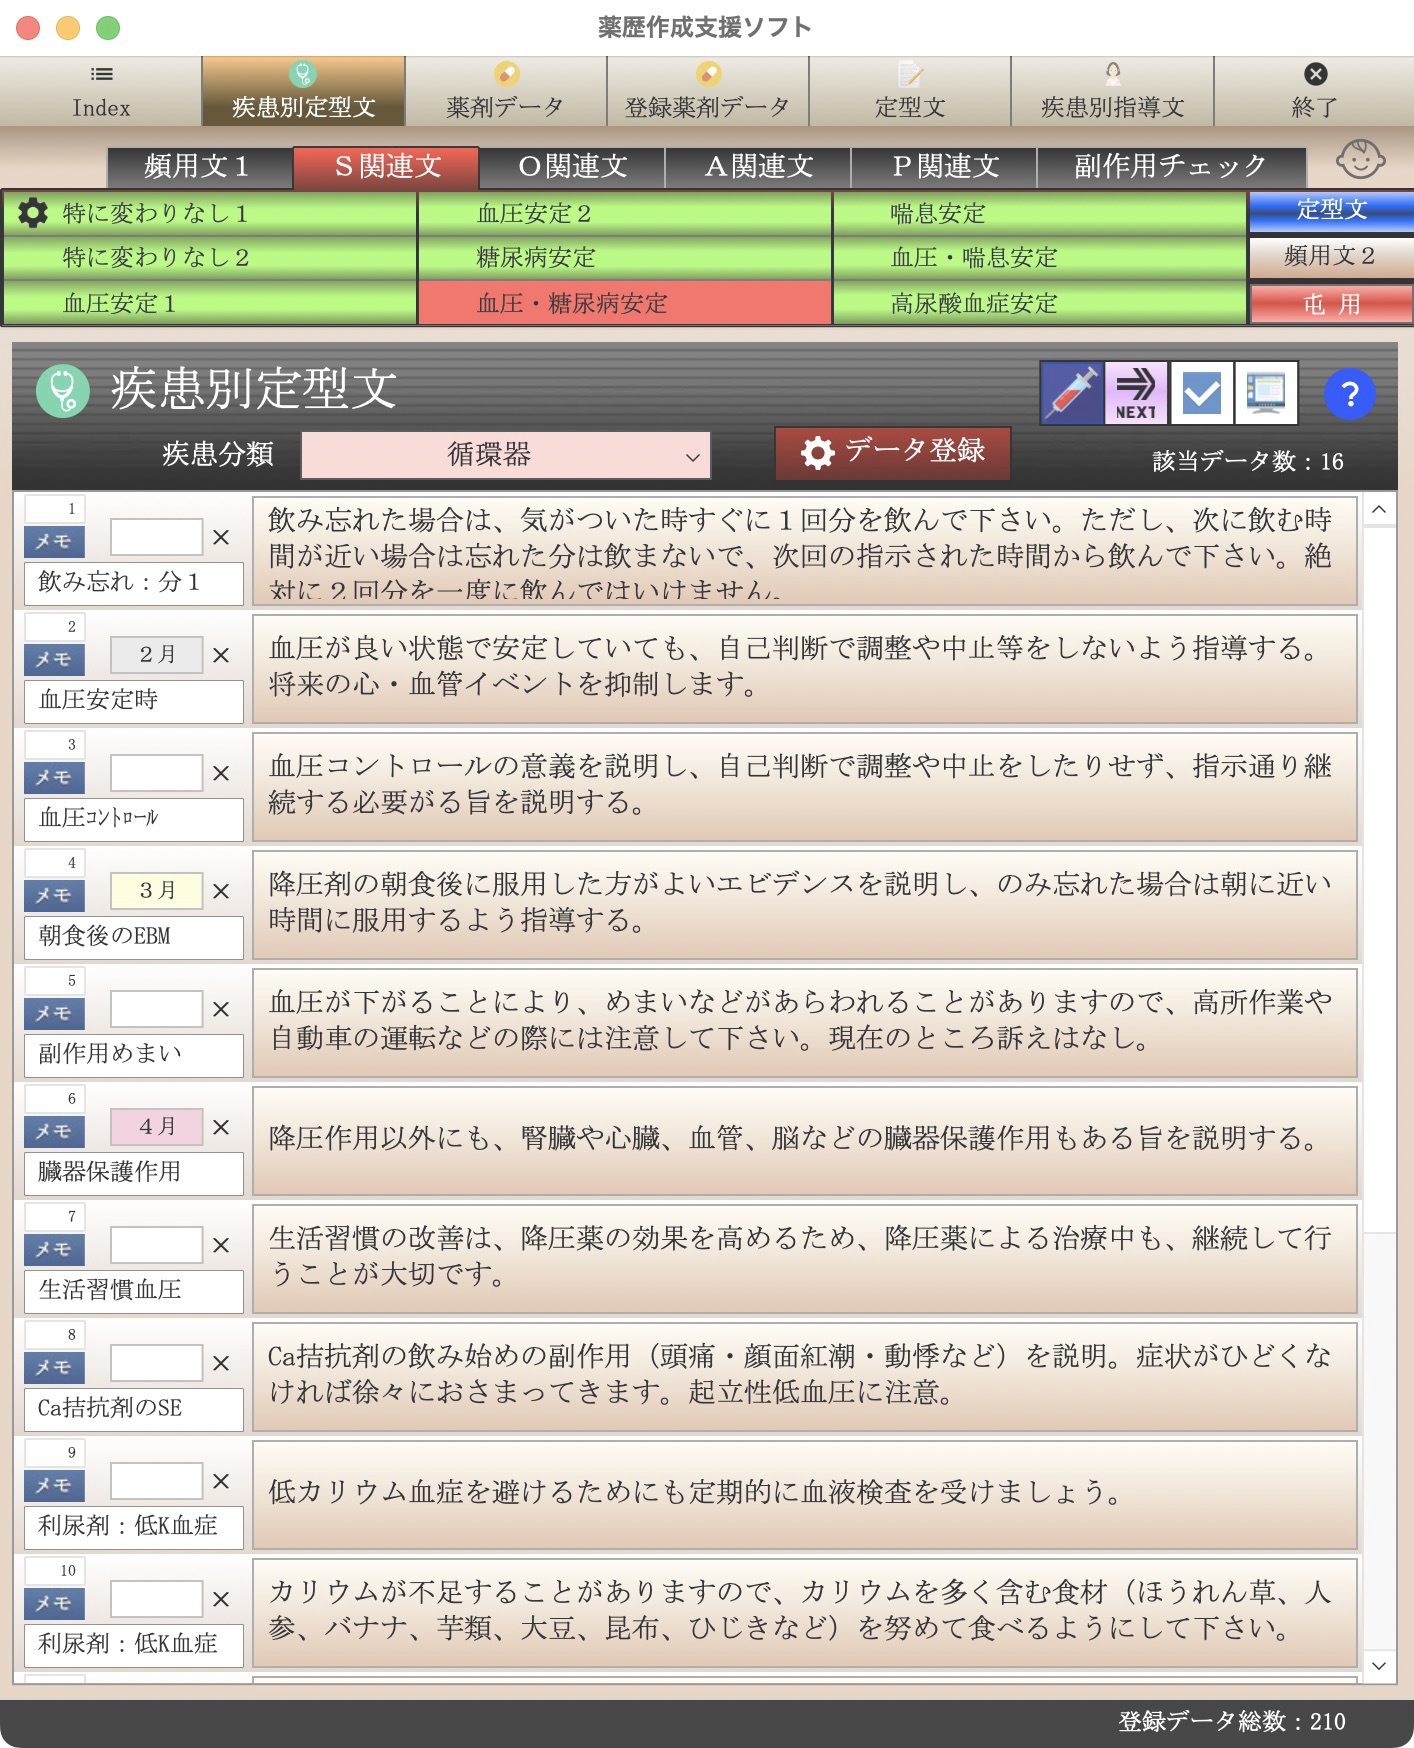The height and width of the screenshot is (1748, 1414).
Task: Open the メモ button for row 1
Action: (54, 541)
